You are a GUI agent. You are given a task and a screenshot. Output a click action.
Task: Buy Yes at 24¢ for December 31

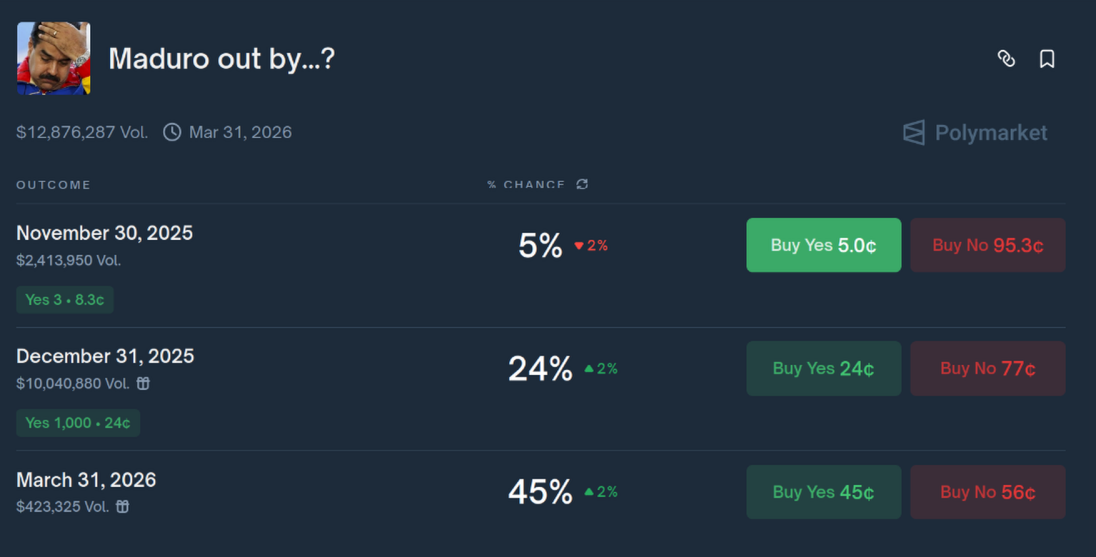tap(823, 368)
